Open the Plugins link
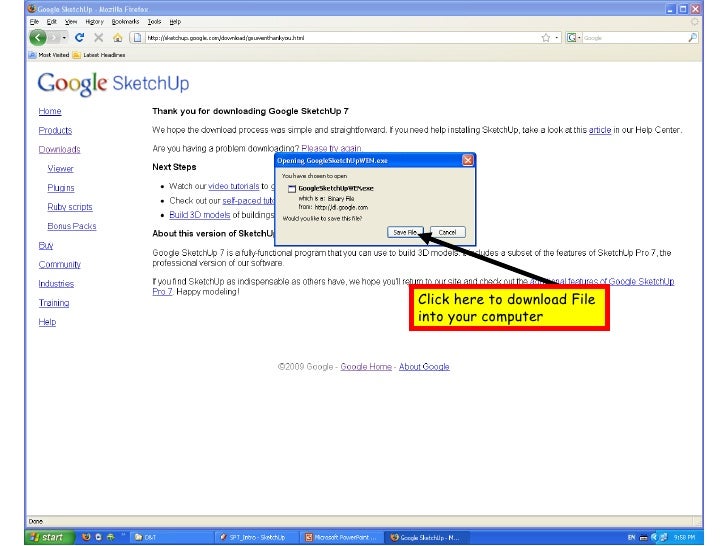The image size is (728, 546). pos(61,188)
